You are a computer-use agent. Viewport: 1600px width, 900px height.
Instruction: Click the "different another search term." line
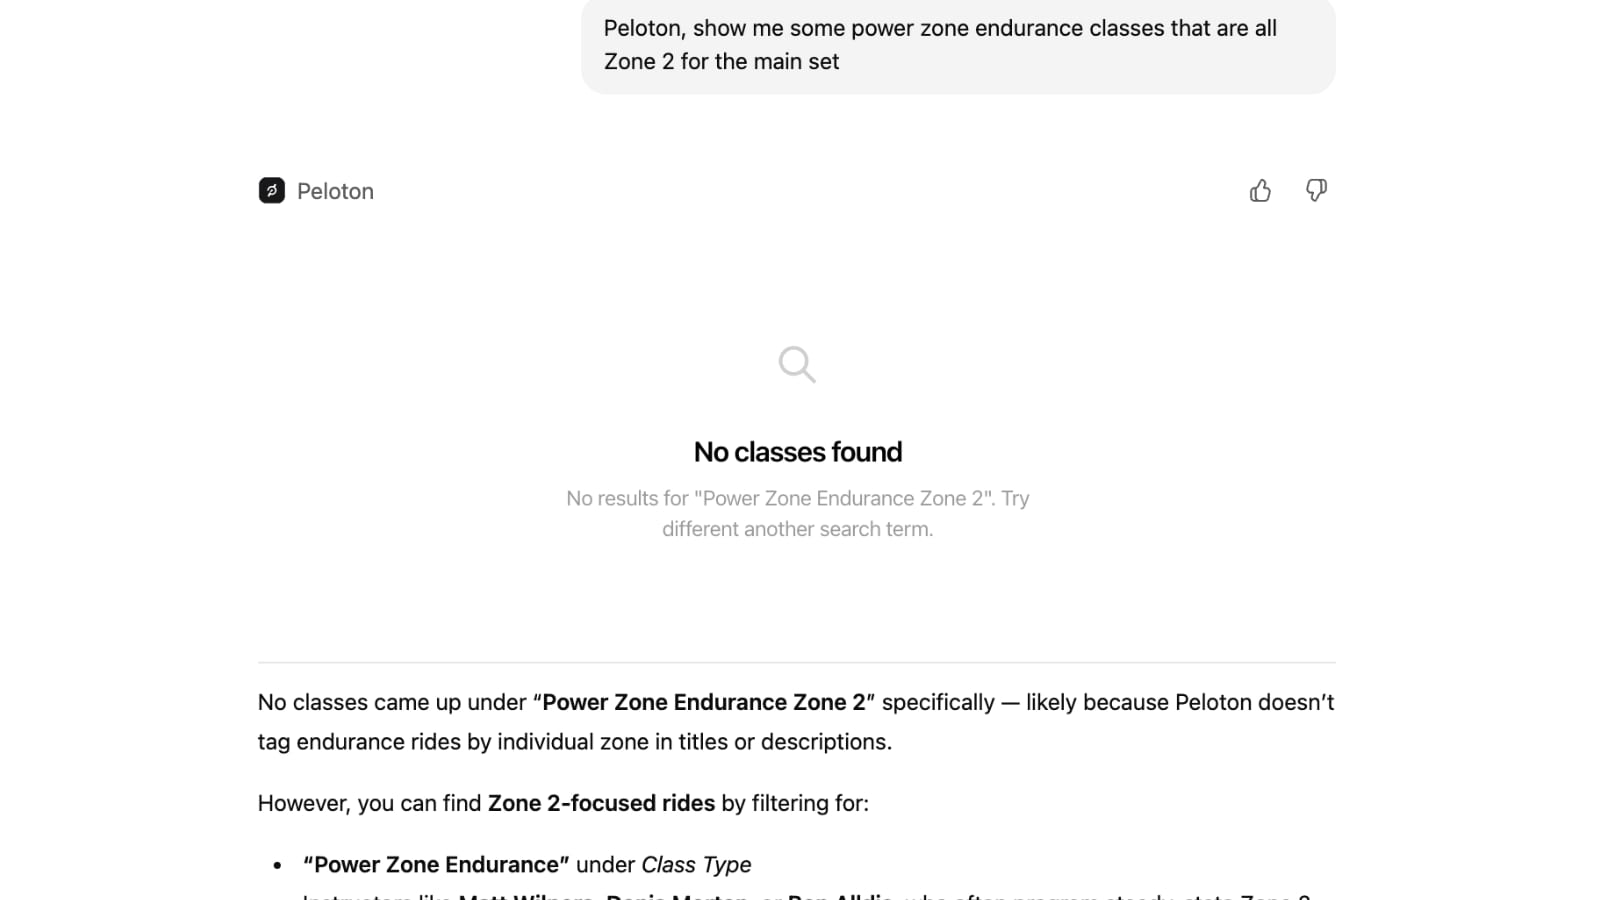[797, 529]
